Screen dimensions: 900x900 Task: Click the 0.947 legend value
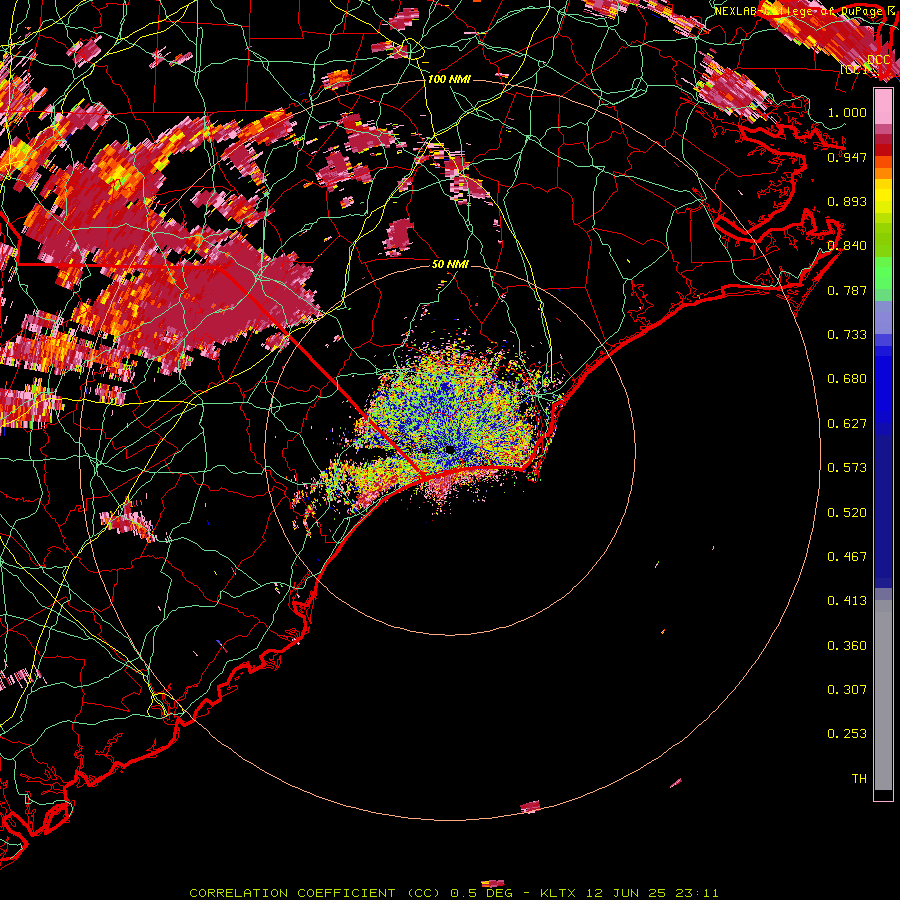click(847, 157)
